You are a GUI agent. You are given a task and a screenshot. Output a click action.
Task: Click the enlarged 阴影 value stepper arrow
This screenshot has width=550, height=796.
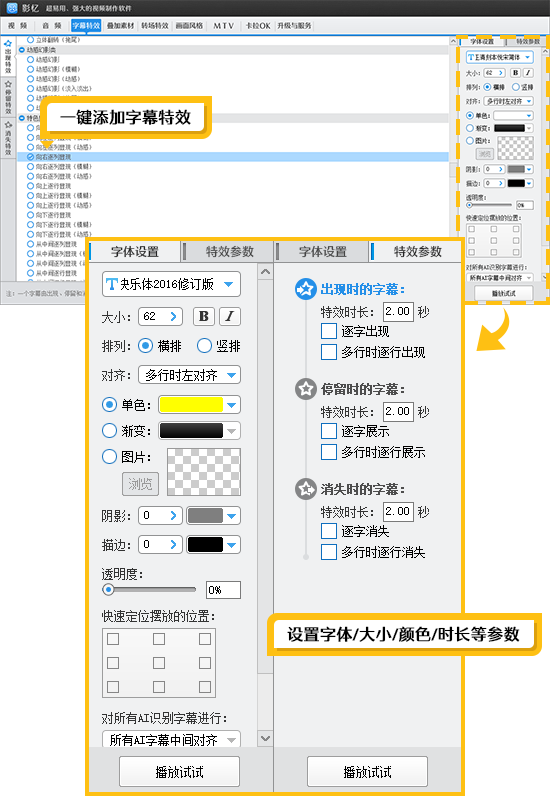pos(173,516)
